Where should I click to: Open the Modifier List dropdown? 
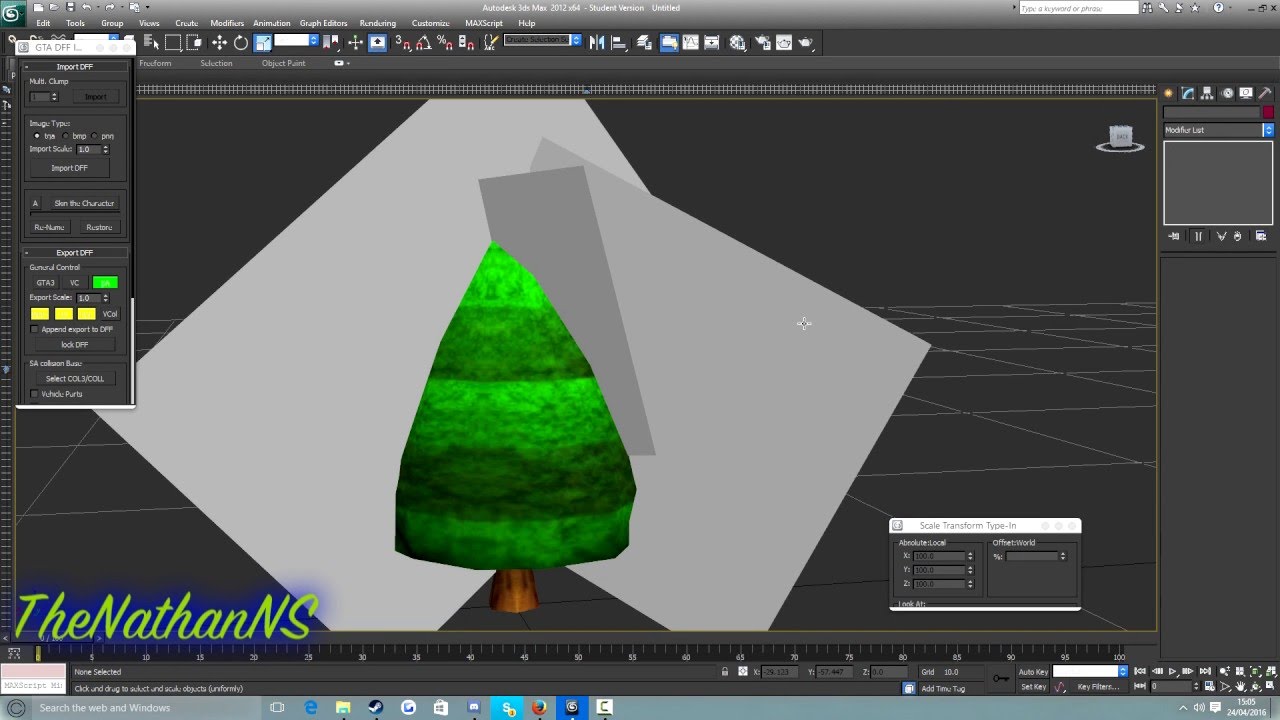(x=1219, y=130)
